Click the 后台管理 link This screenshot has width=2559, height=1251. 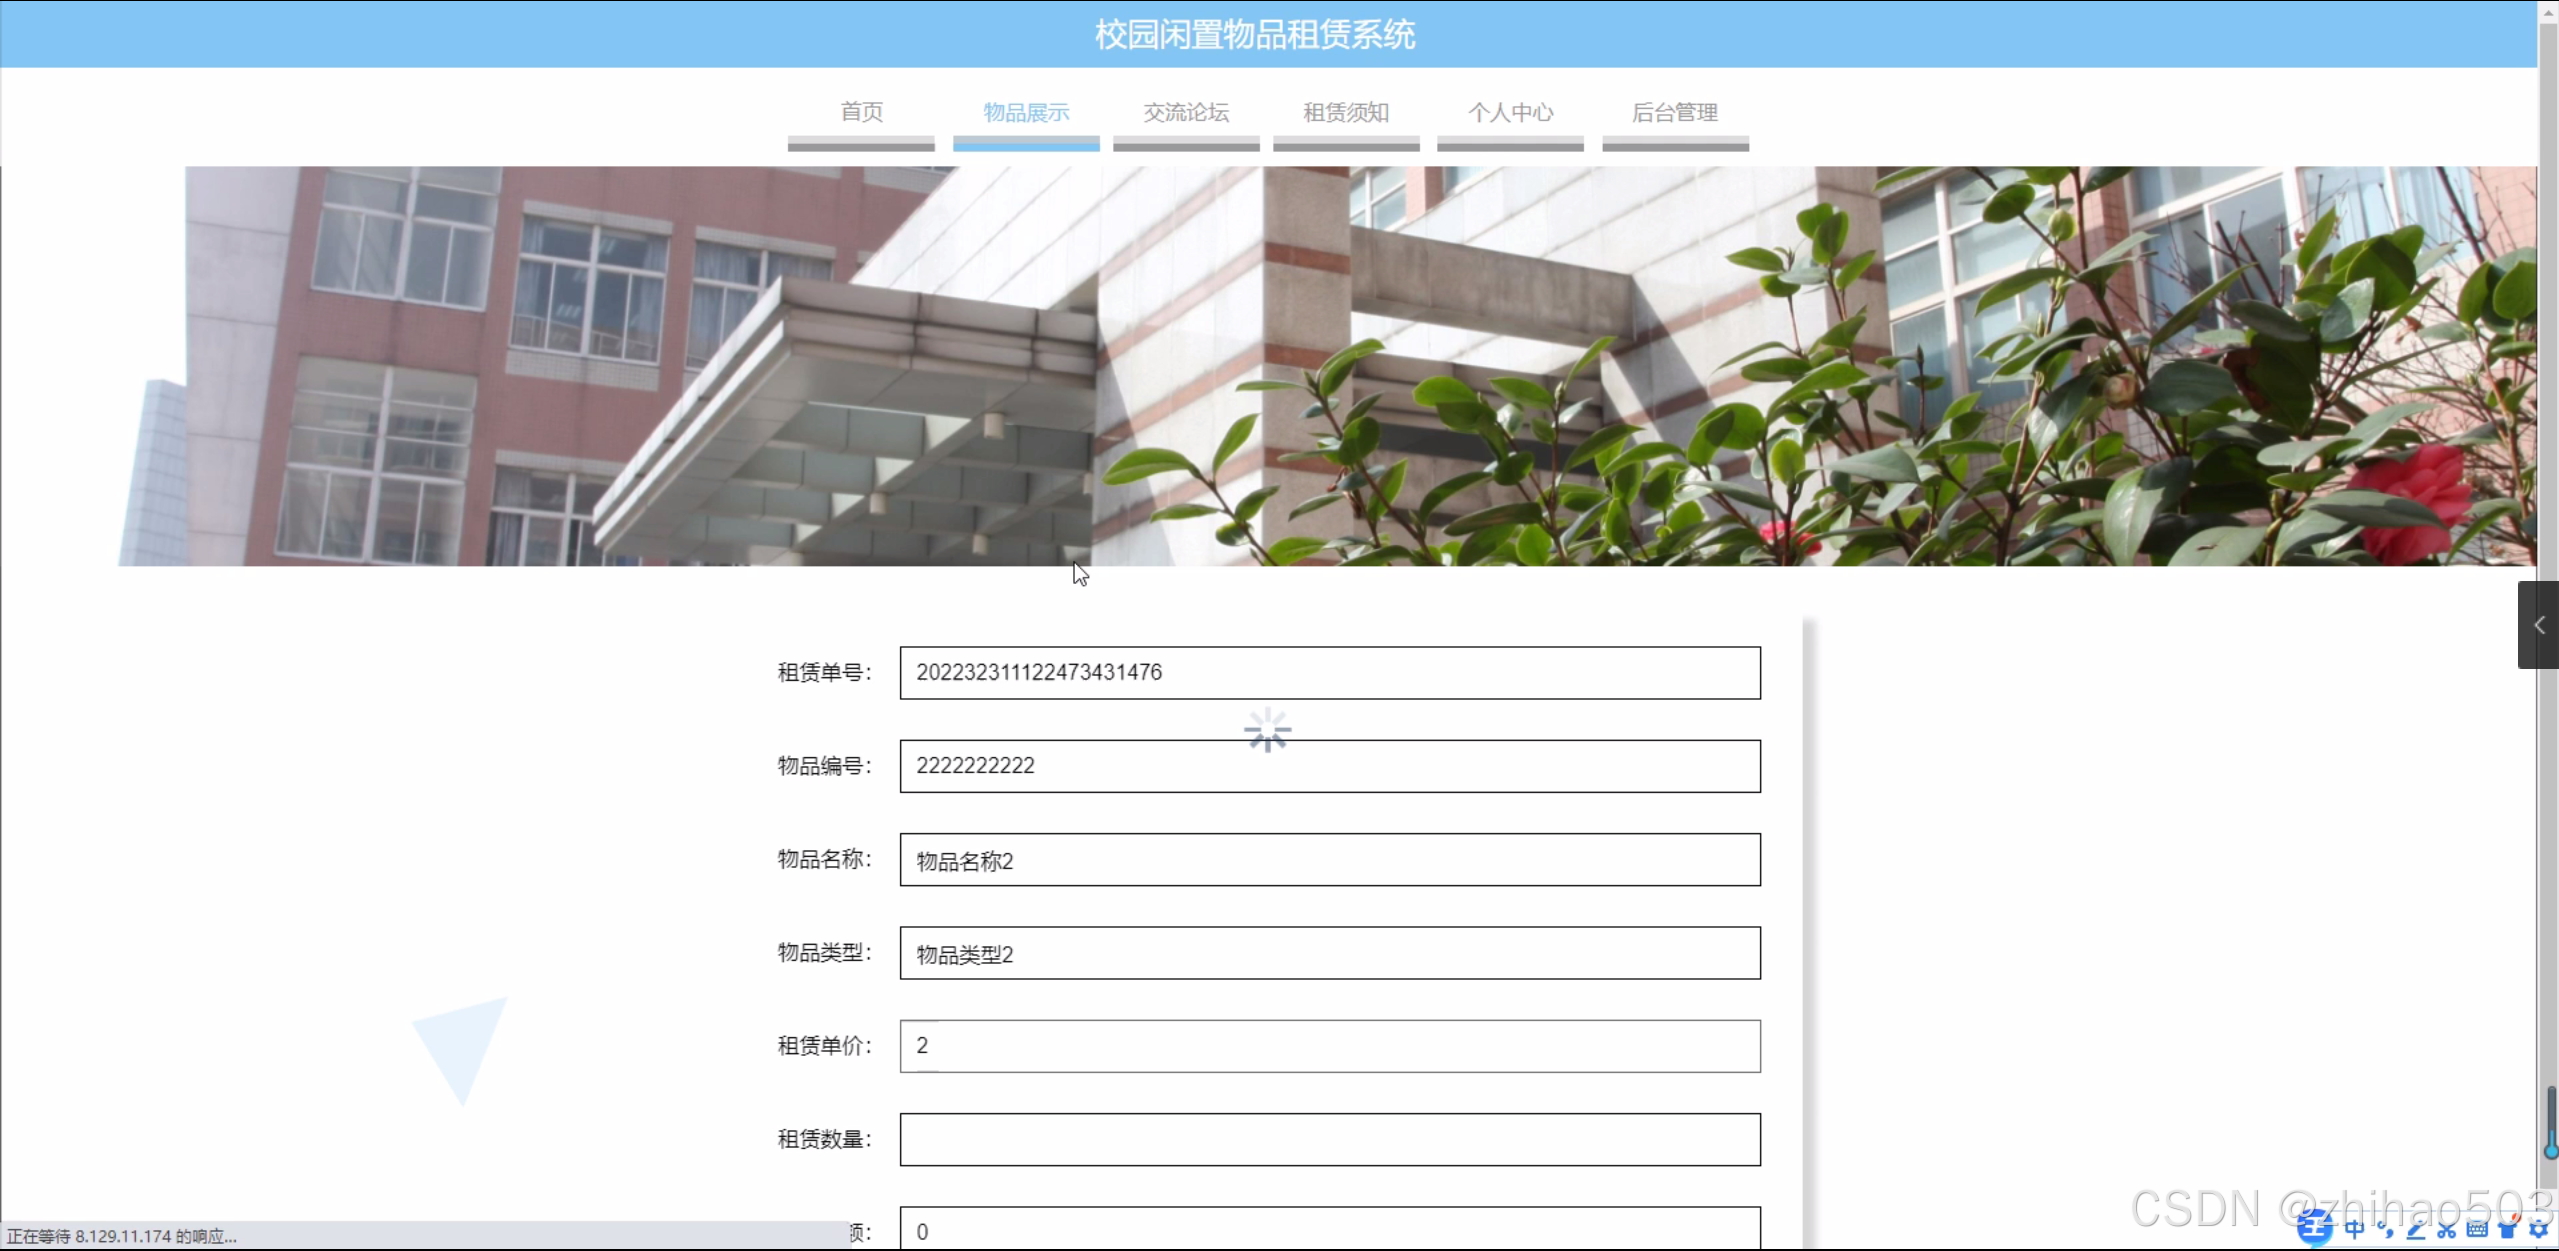point(1675,113)
